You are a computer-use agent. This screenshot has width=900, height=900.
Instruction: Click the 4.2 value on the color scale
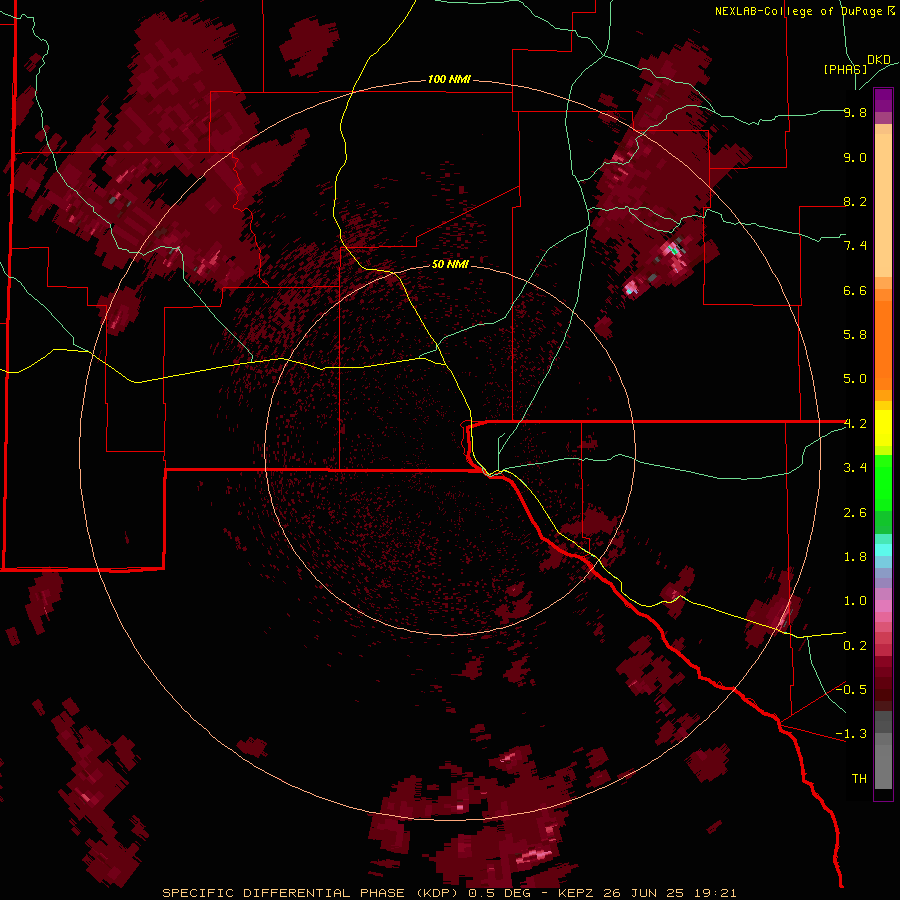pyautogui.click(x=855, y=424)
